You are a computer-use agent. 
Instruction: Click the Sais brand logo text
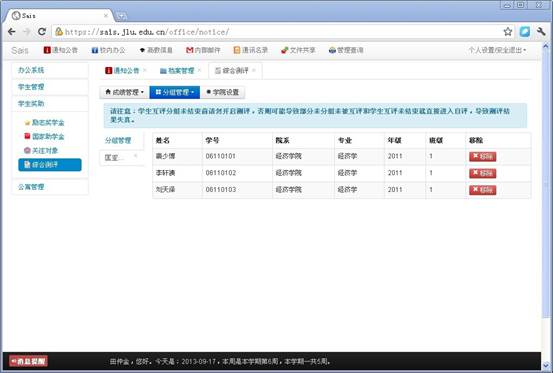point(20,50)
